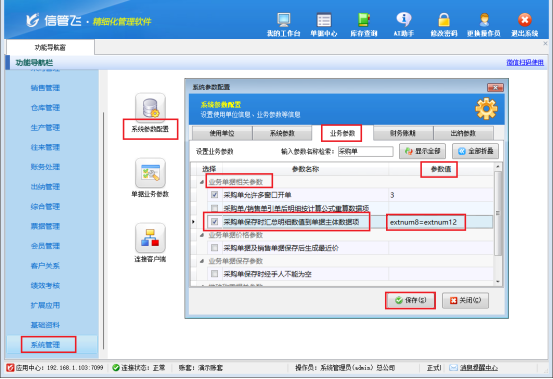Open 账务处理 in the sidebar

45,167
